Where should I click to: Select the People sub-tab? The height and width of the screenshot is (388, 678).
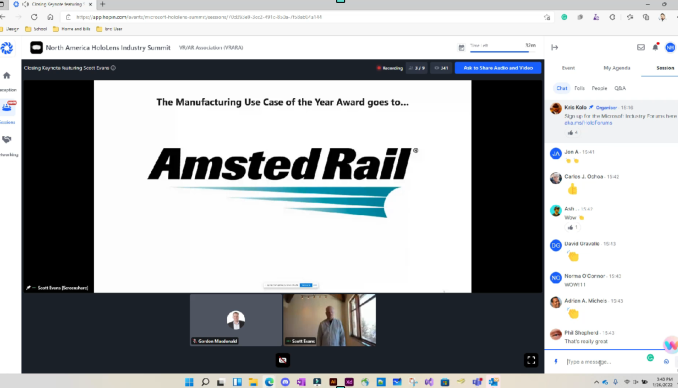[x=599, y=88]
